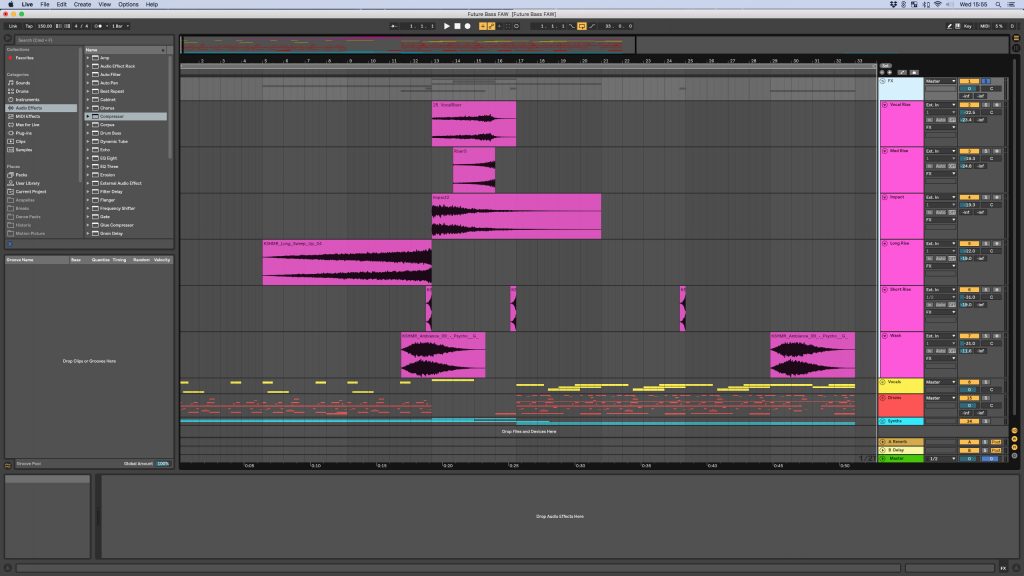Click the Favorites red collection tag

(10, 58)
